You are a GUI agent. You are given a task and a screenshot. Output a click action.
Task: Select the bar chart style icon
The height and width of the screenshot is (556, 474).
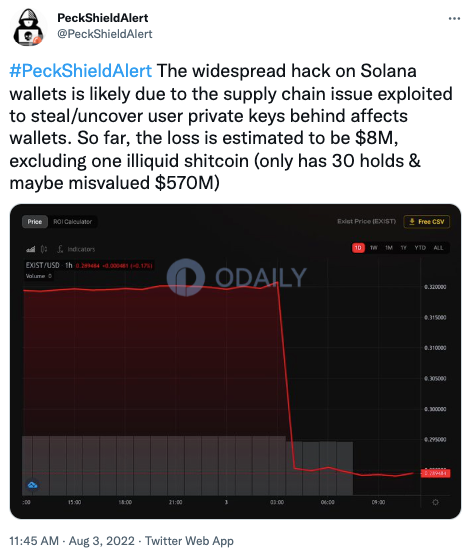click(31, 249)
